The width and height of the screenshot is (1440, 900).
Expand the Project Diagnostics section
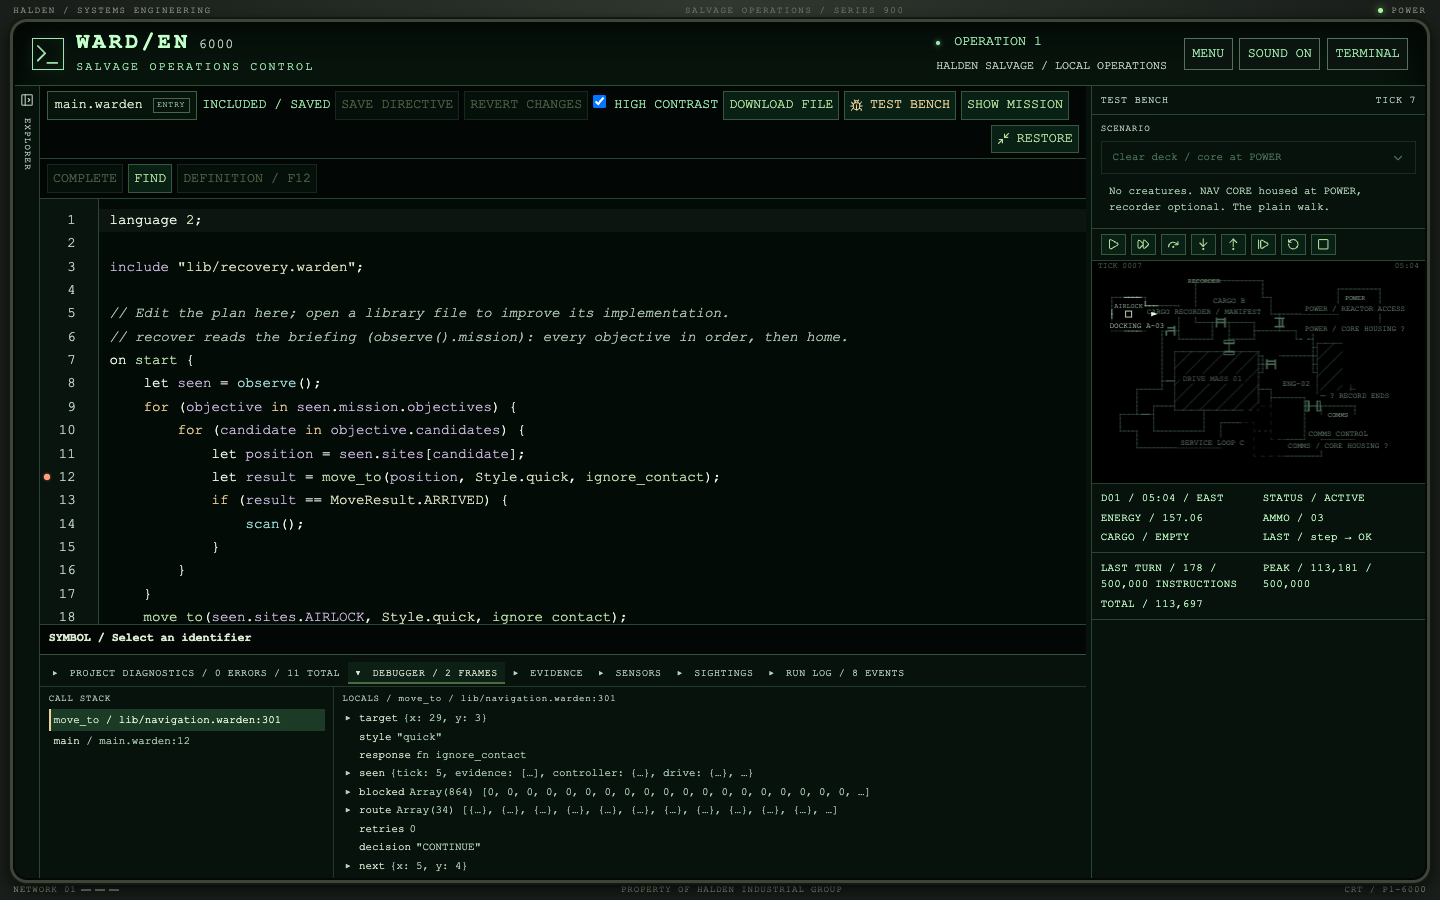coord(196,673)
